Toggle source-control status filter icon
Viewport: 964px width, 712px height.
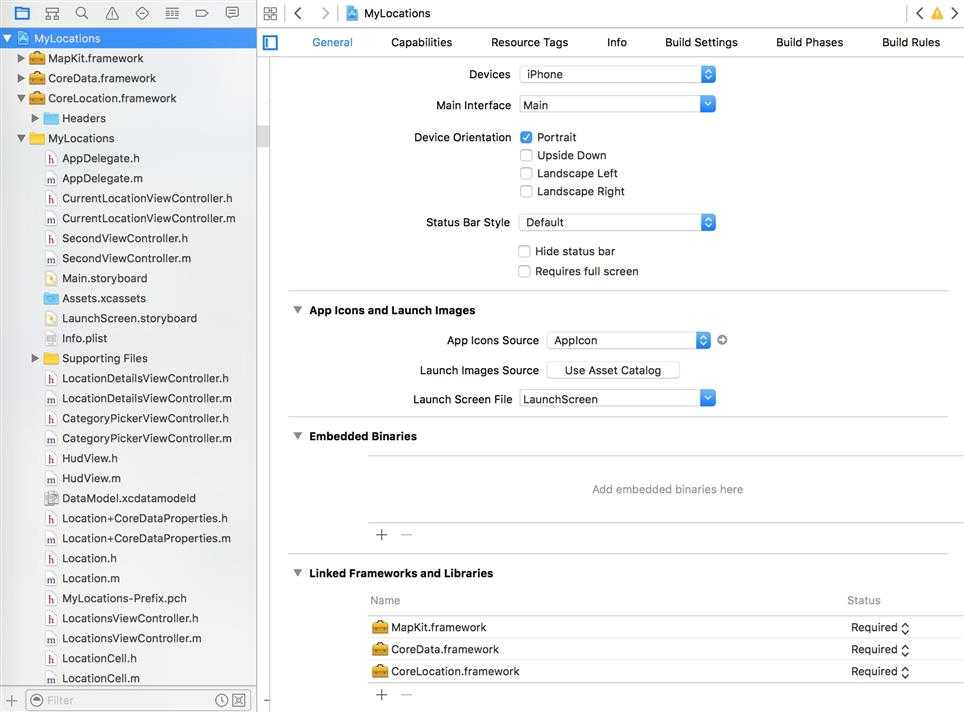tap(239, 700)
